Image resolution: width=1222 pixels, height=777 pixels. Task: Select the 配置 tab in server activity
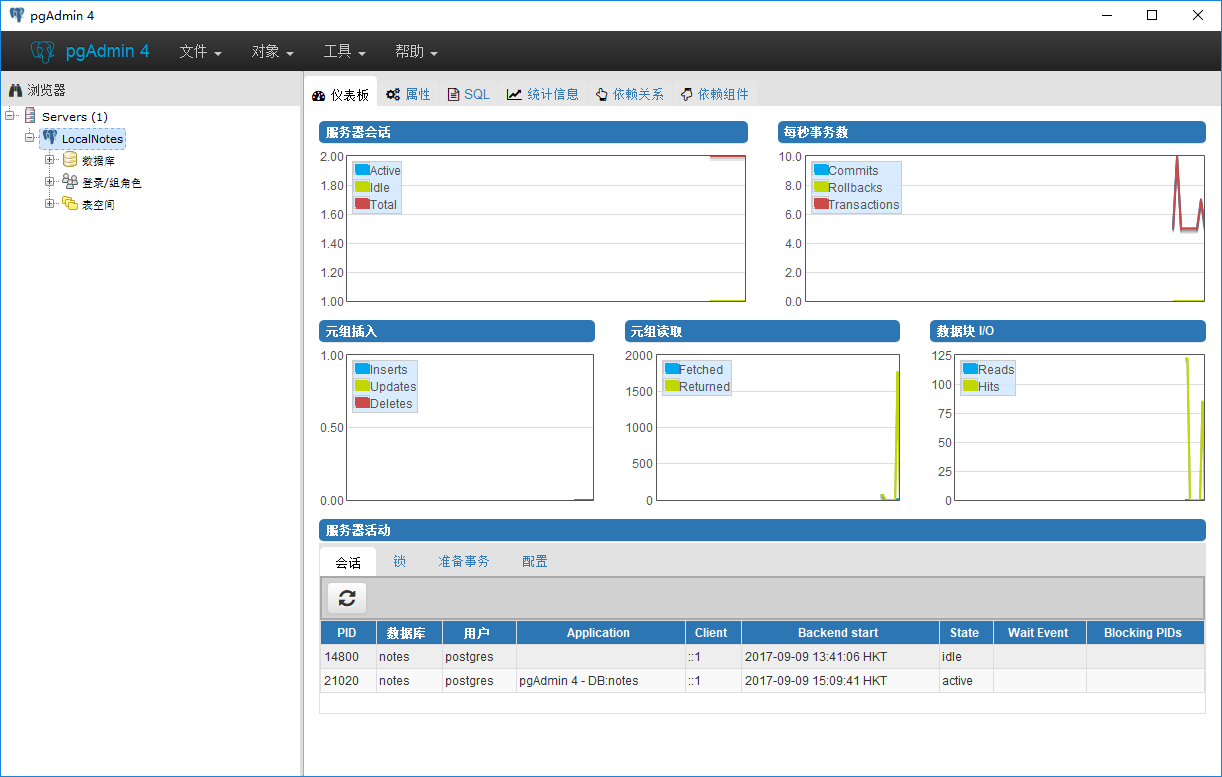click(x=534, y=562)
